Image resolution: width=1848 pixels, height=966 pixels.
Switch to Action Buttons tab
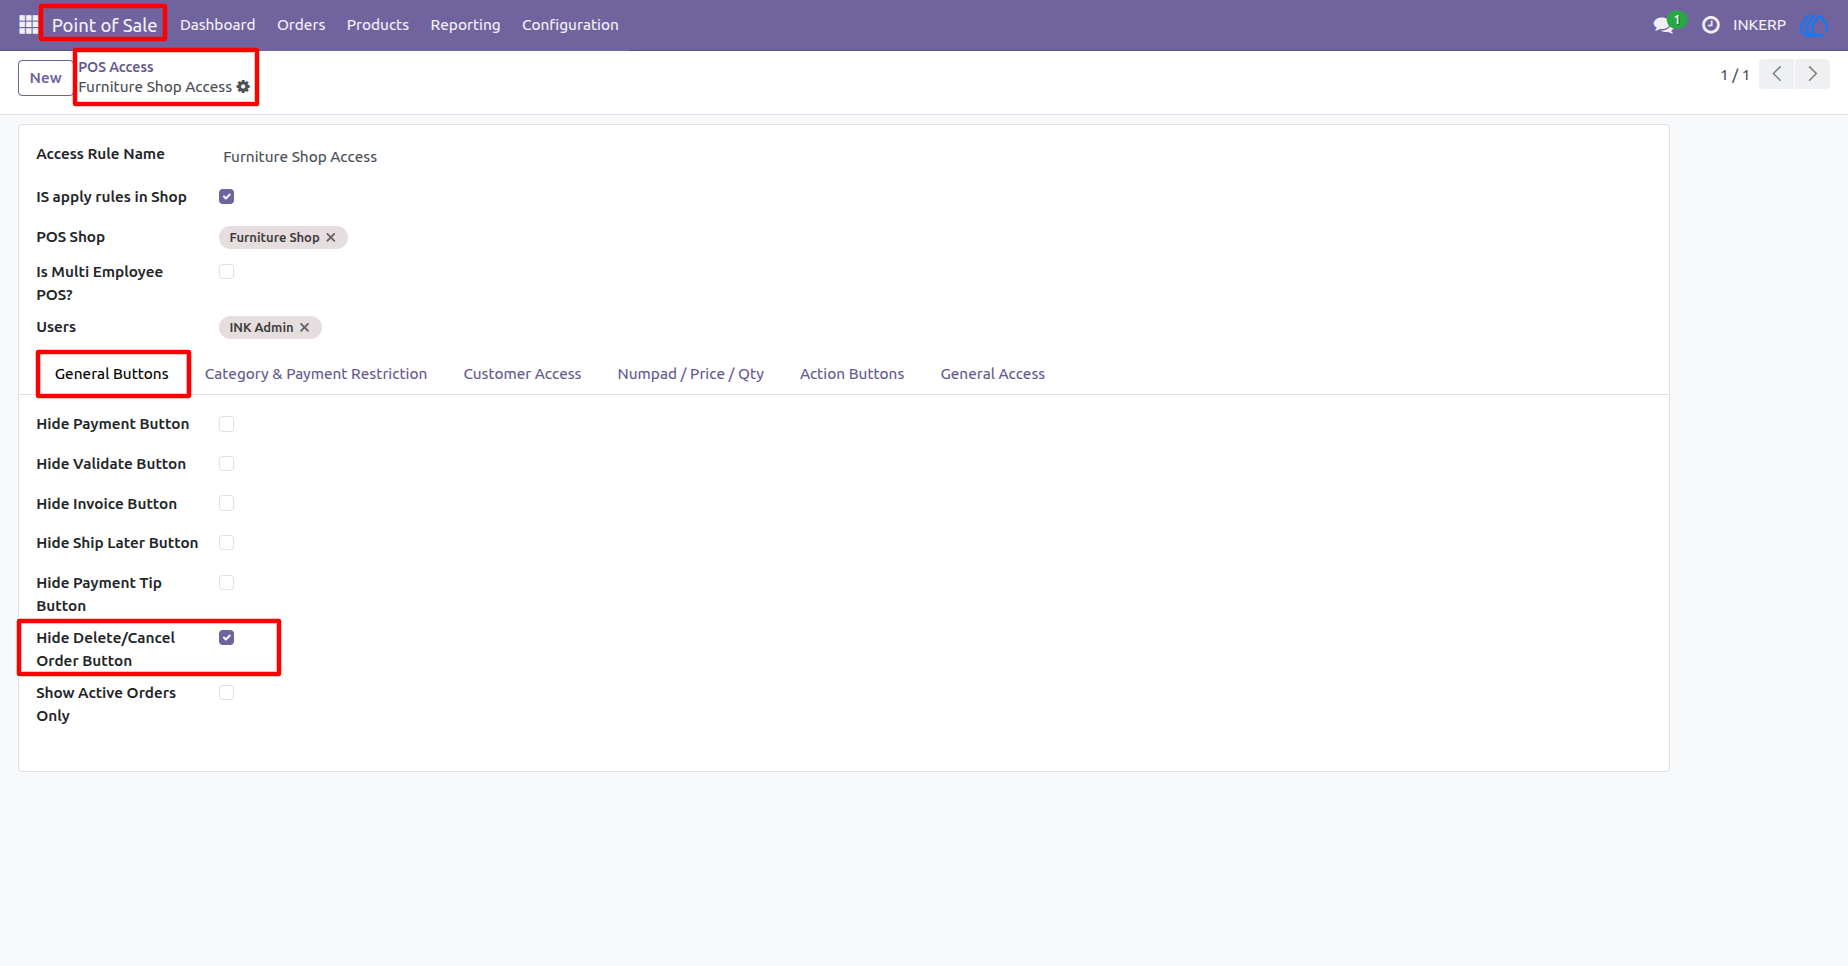coord(852,374)
